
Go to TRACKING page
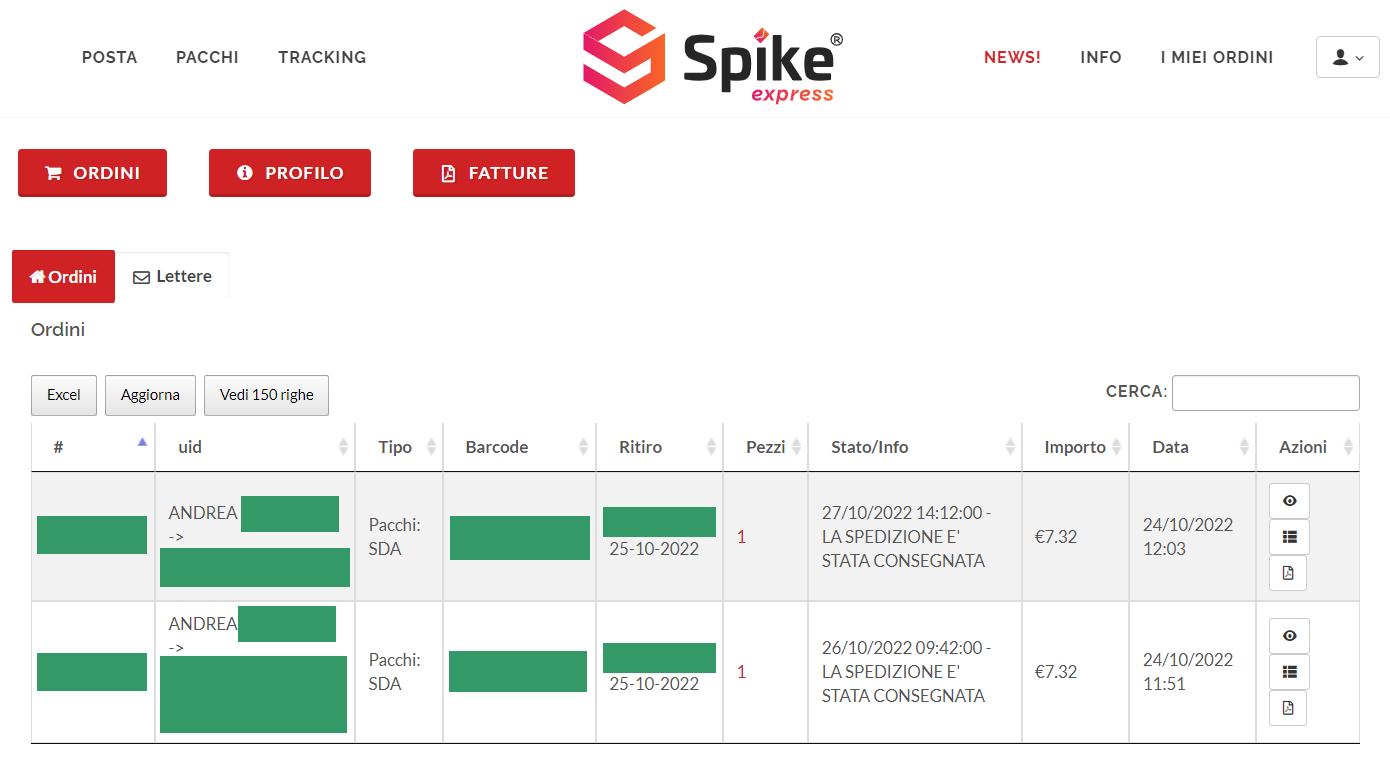pos(322,57)
